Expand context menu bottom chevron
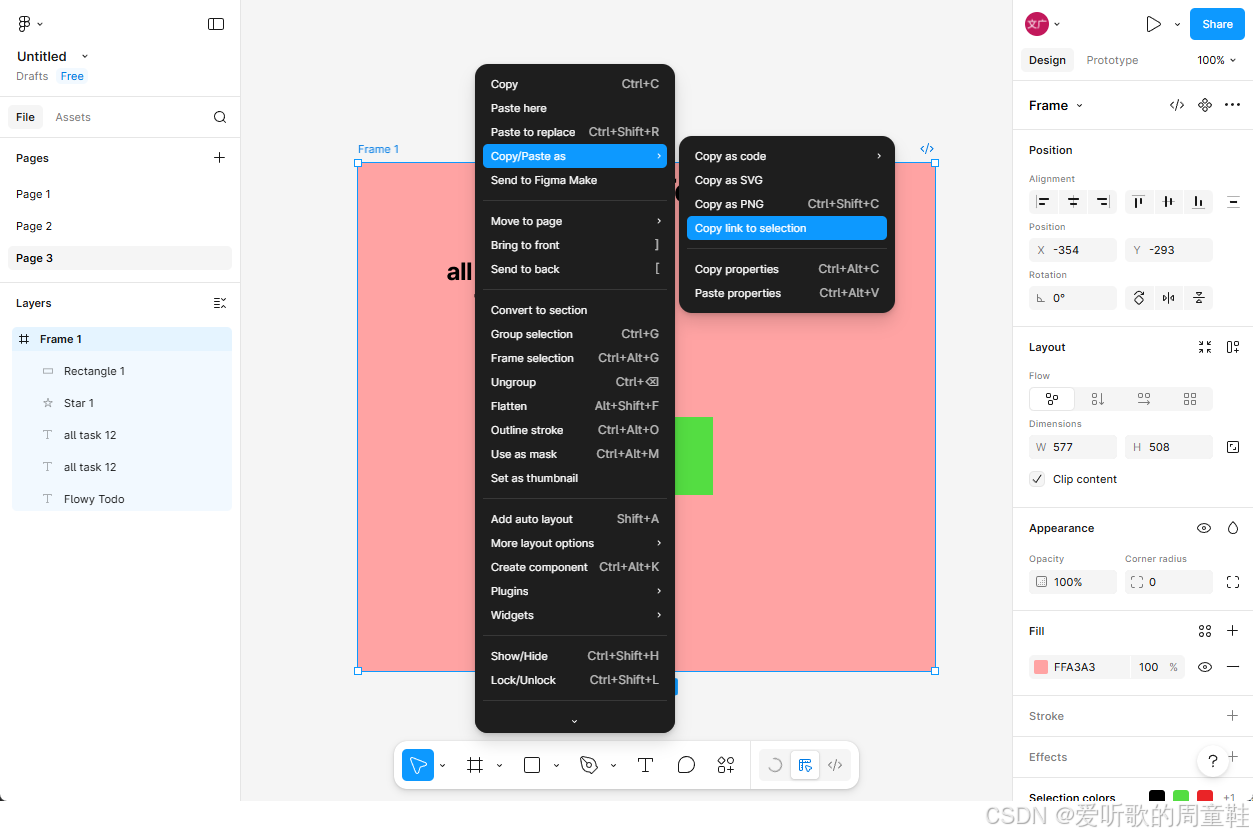1253x837 pixels. 574,721
